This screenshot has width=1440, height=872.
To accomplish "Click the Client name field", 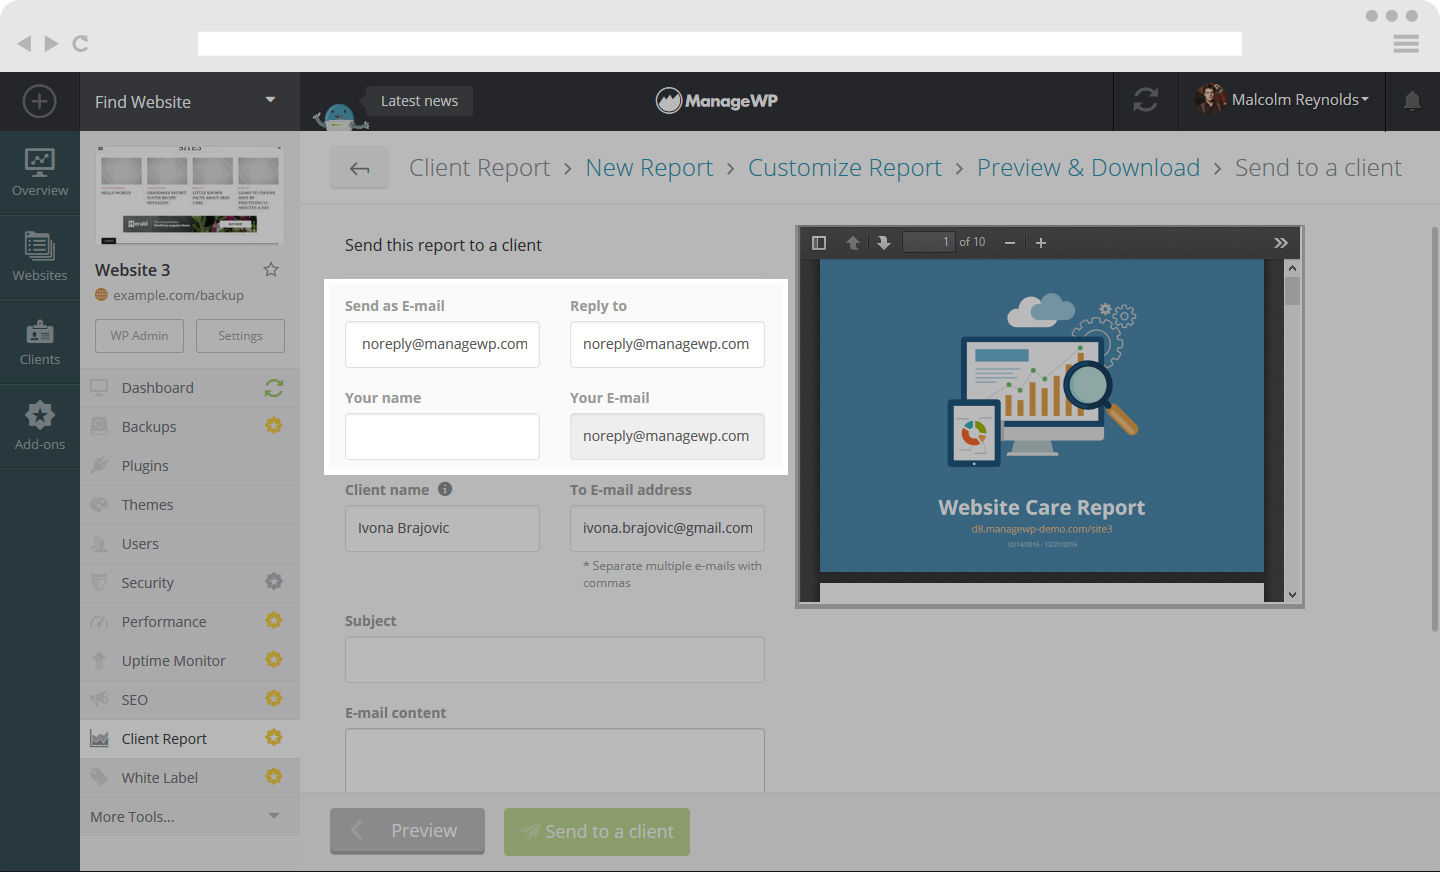I will coord(442,528).
